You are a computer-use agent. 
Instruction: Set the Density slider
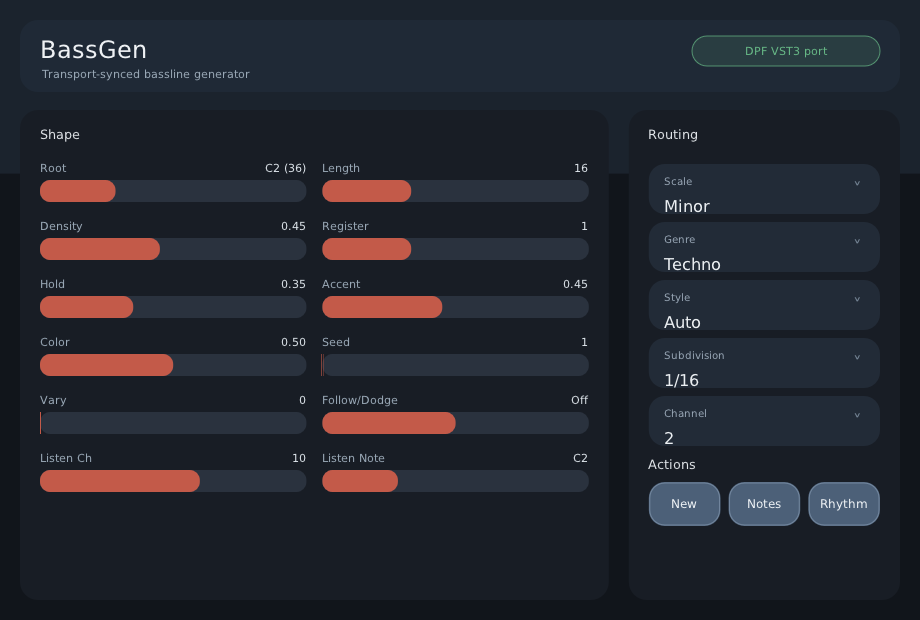click(173, 249)
